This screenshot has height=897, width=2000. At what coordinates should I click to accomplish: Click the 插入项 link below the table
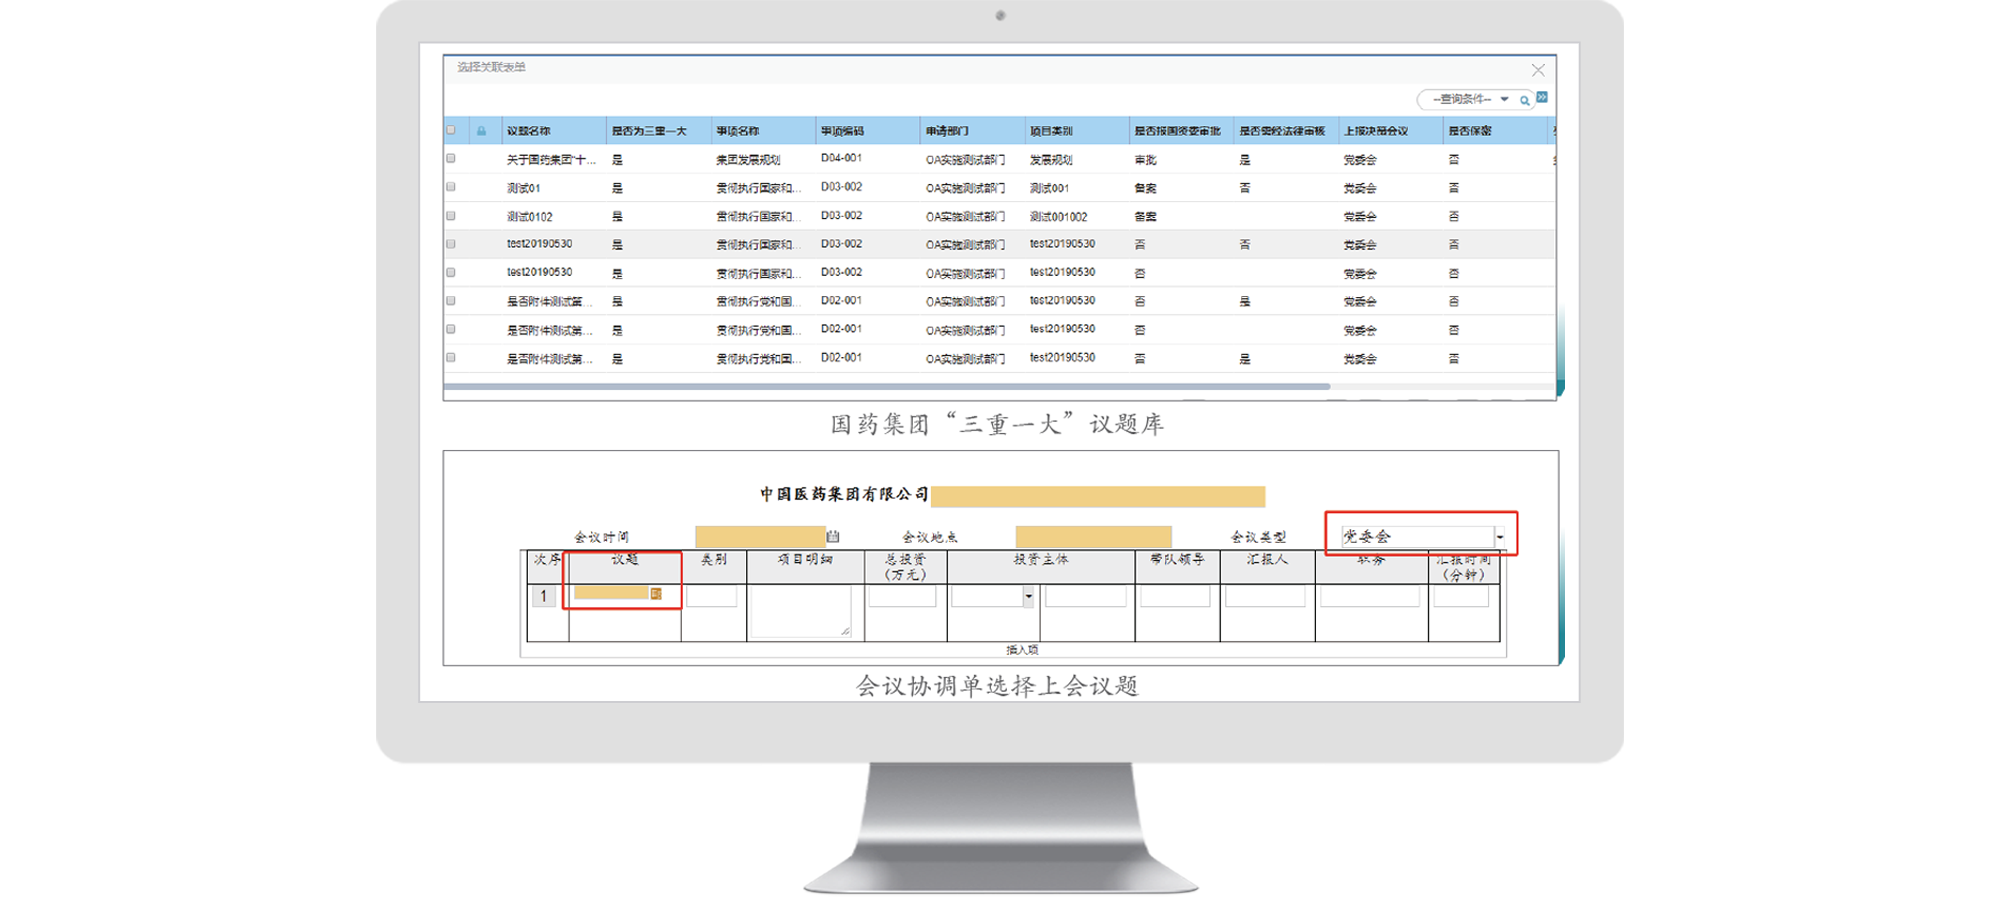1022,650
